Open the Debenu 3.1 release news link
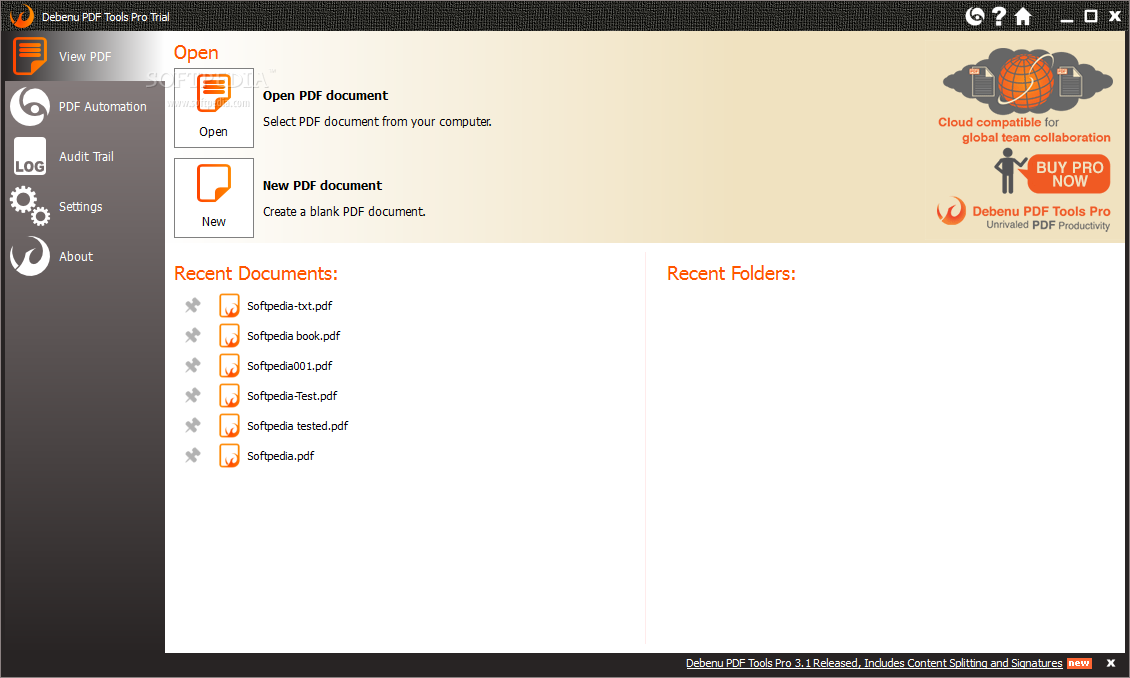Viewport: 1130px width, 678px height. coord(873,663)
